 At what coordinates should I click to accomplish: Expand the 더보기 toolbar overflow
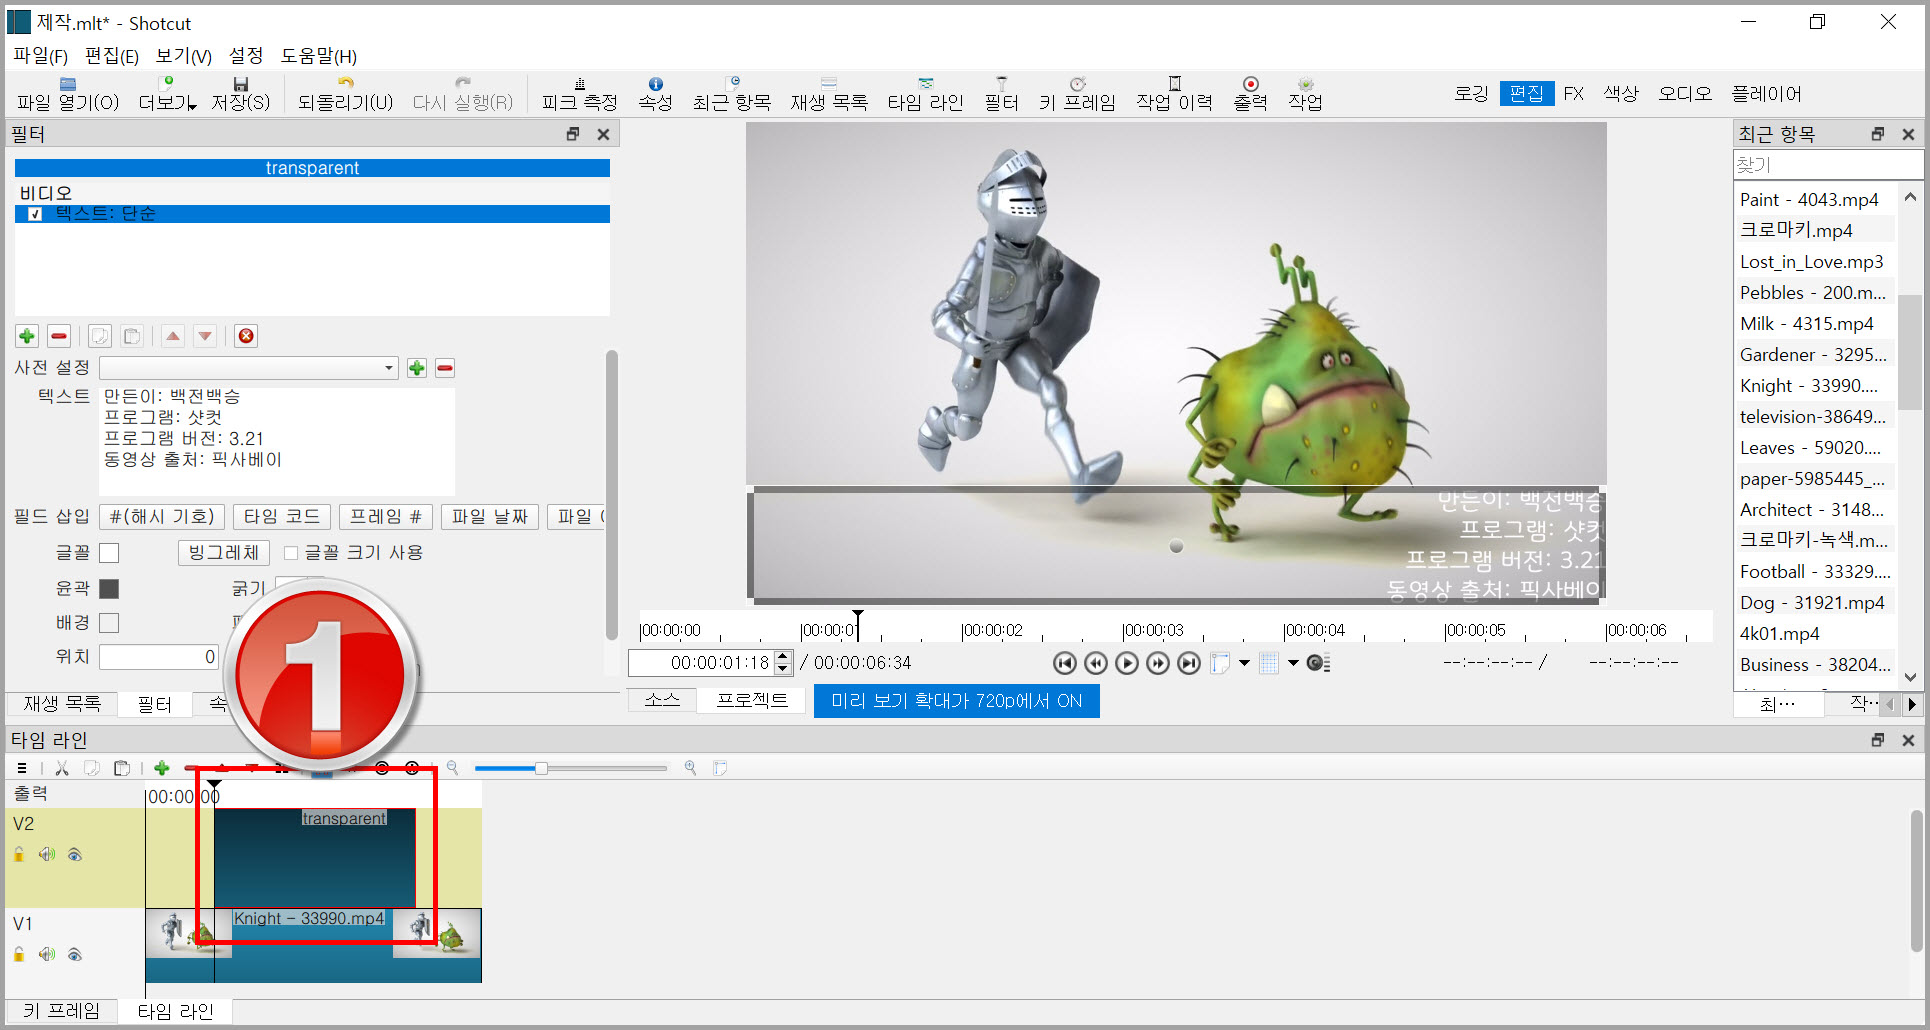click(166, 94)
